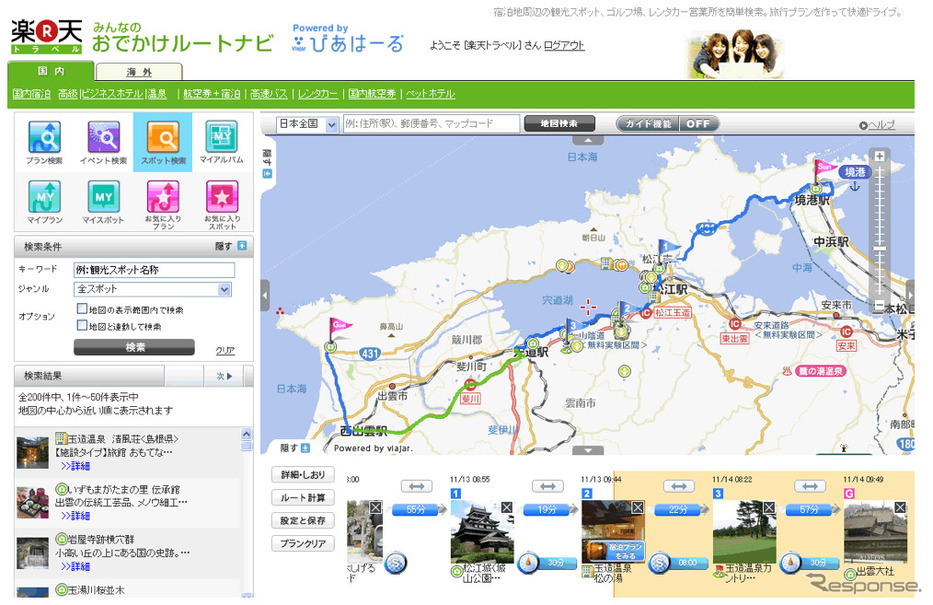Check 地図の表示範囲内で検索 option
The width and height of the screenshot is (933, 605).
(82, 309)
